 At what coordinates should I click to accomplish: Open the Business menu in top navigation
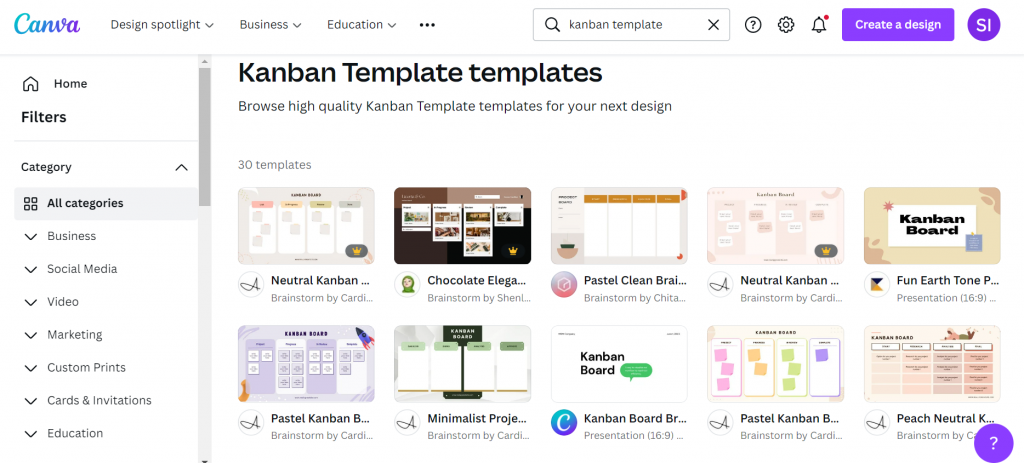click(270, 25)
